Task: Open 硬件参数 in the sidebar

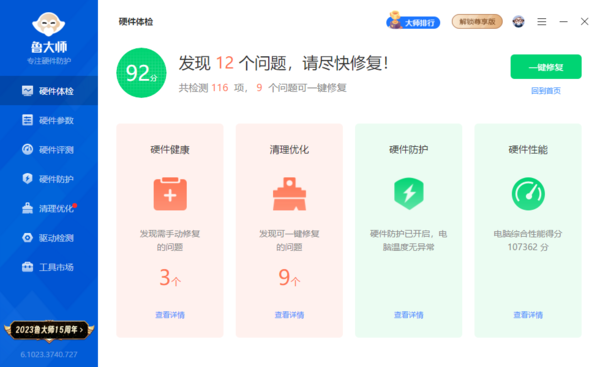Action: (x=49, y=120)
